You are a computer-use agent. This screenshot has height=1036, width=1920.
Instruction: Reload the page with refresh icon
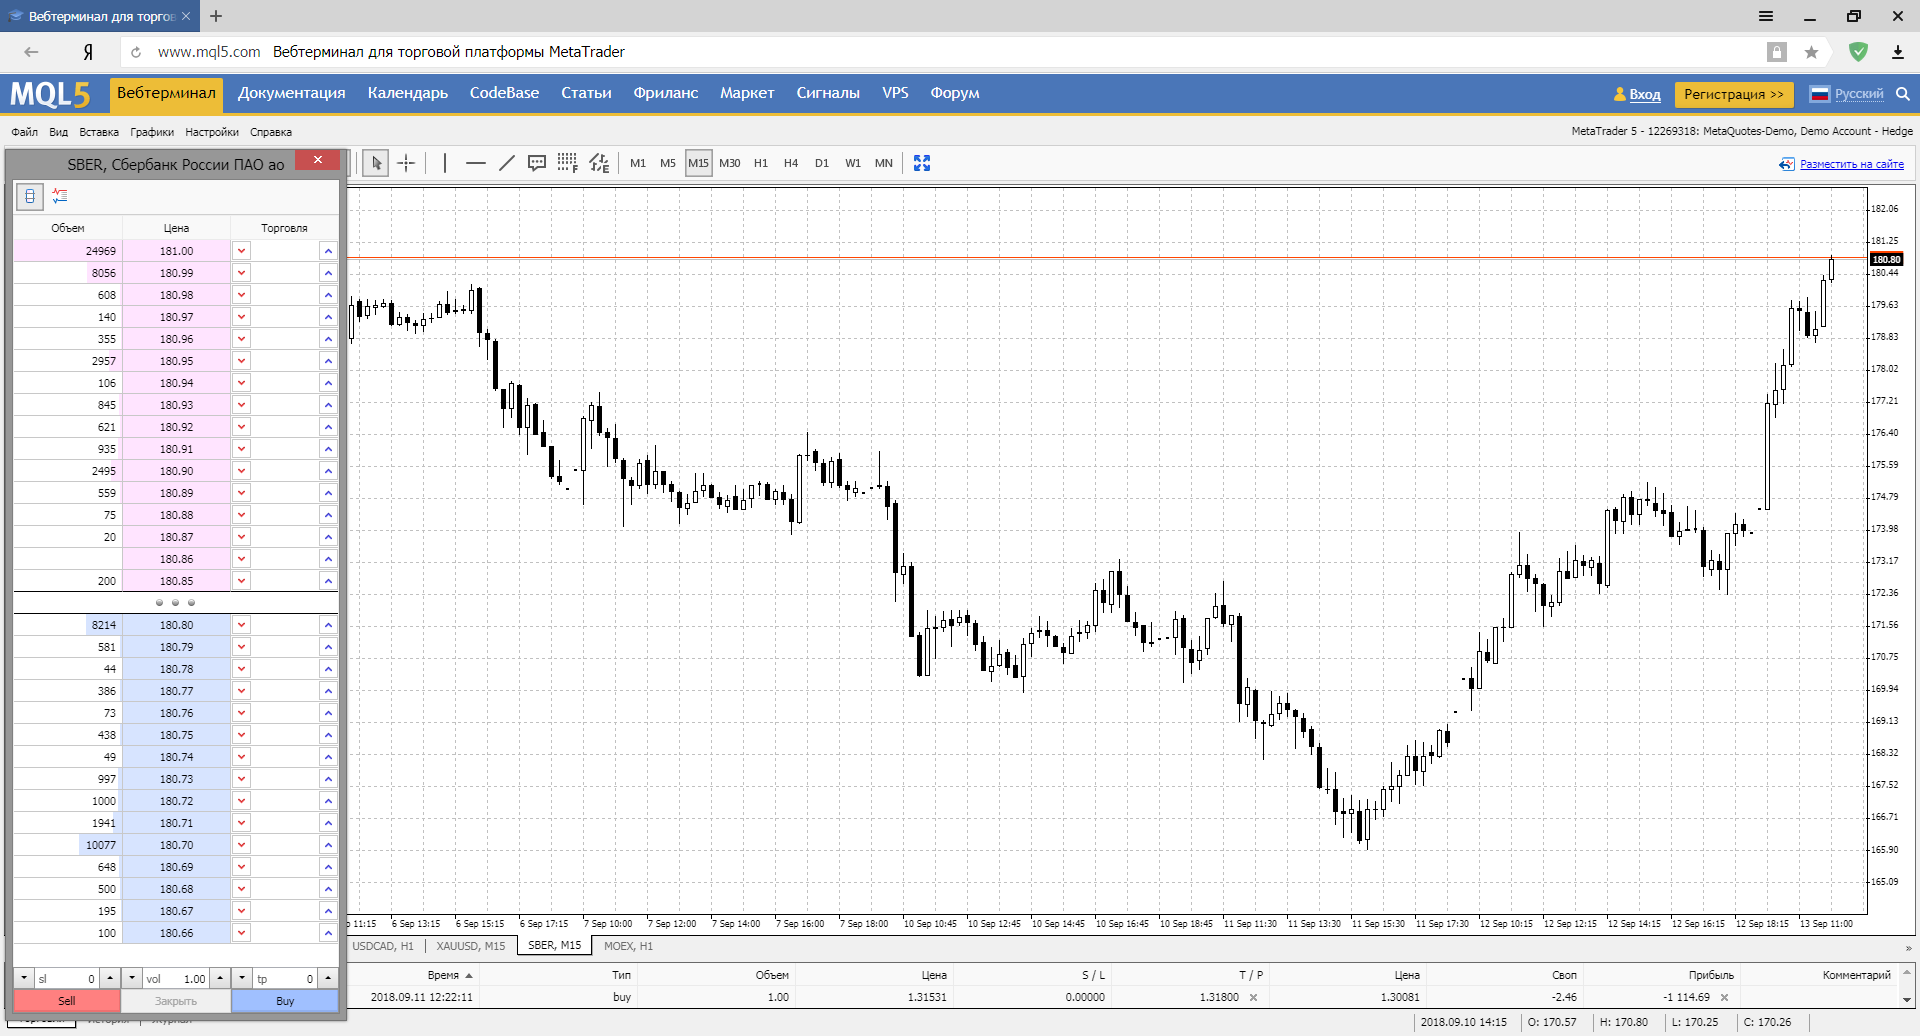coord(136,52)
